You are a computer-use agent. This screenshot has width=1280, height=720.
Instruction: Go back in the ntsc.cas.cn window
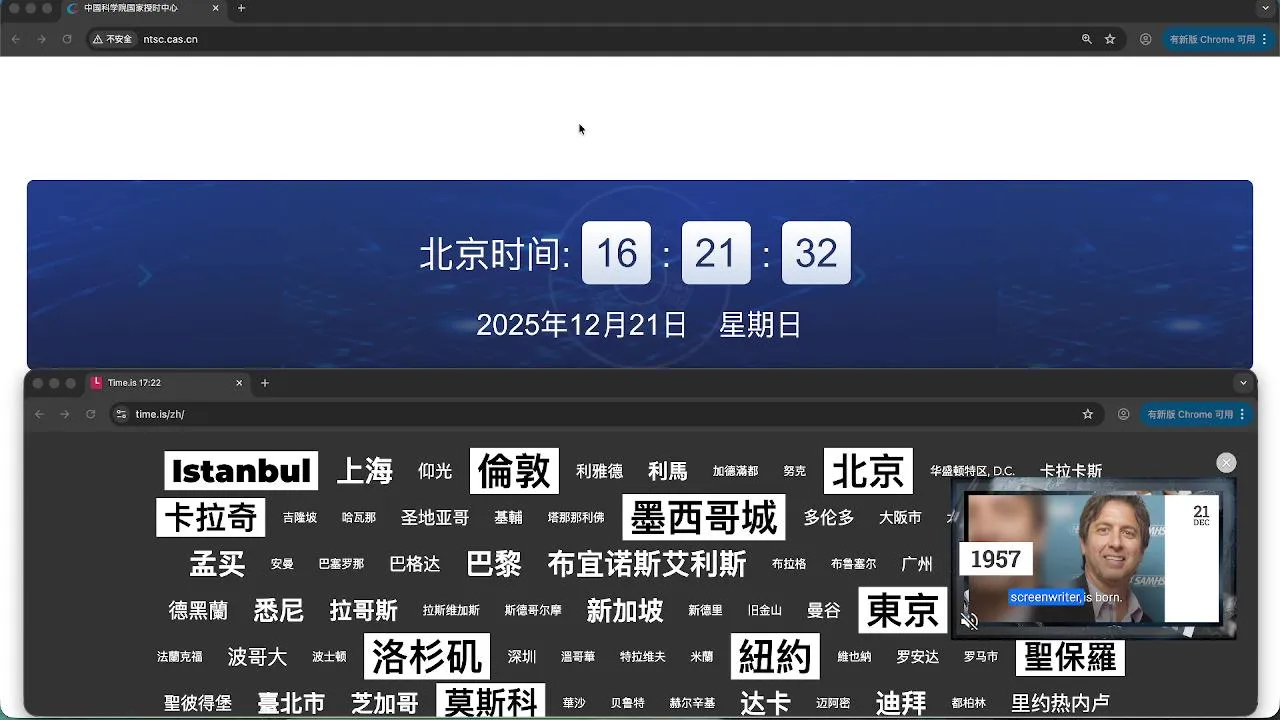click(x=16, y=39)
